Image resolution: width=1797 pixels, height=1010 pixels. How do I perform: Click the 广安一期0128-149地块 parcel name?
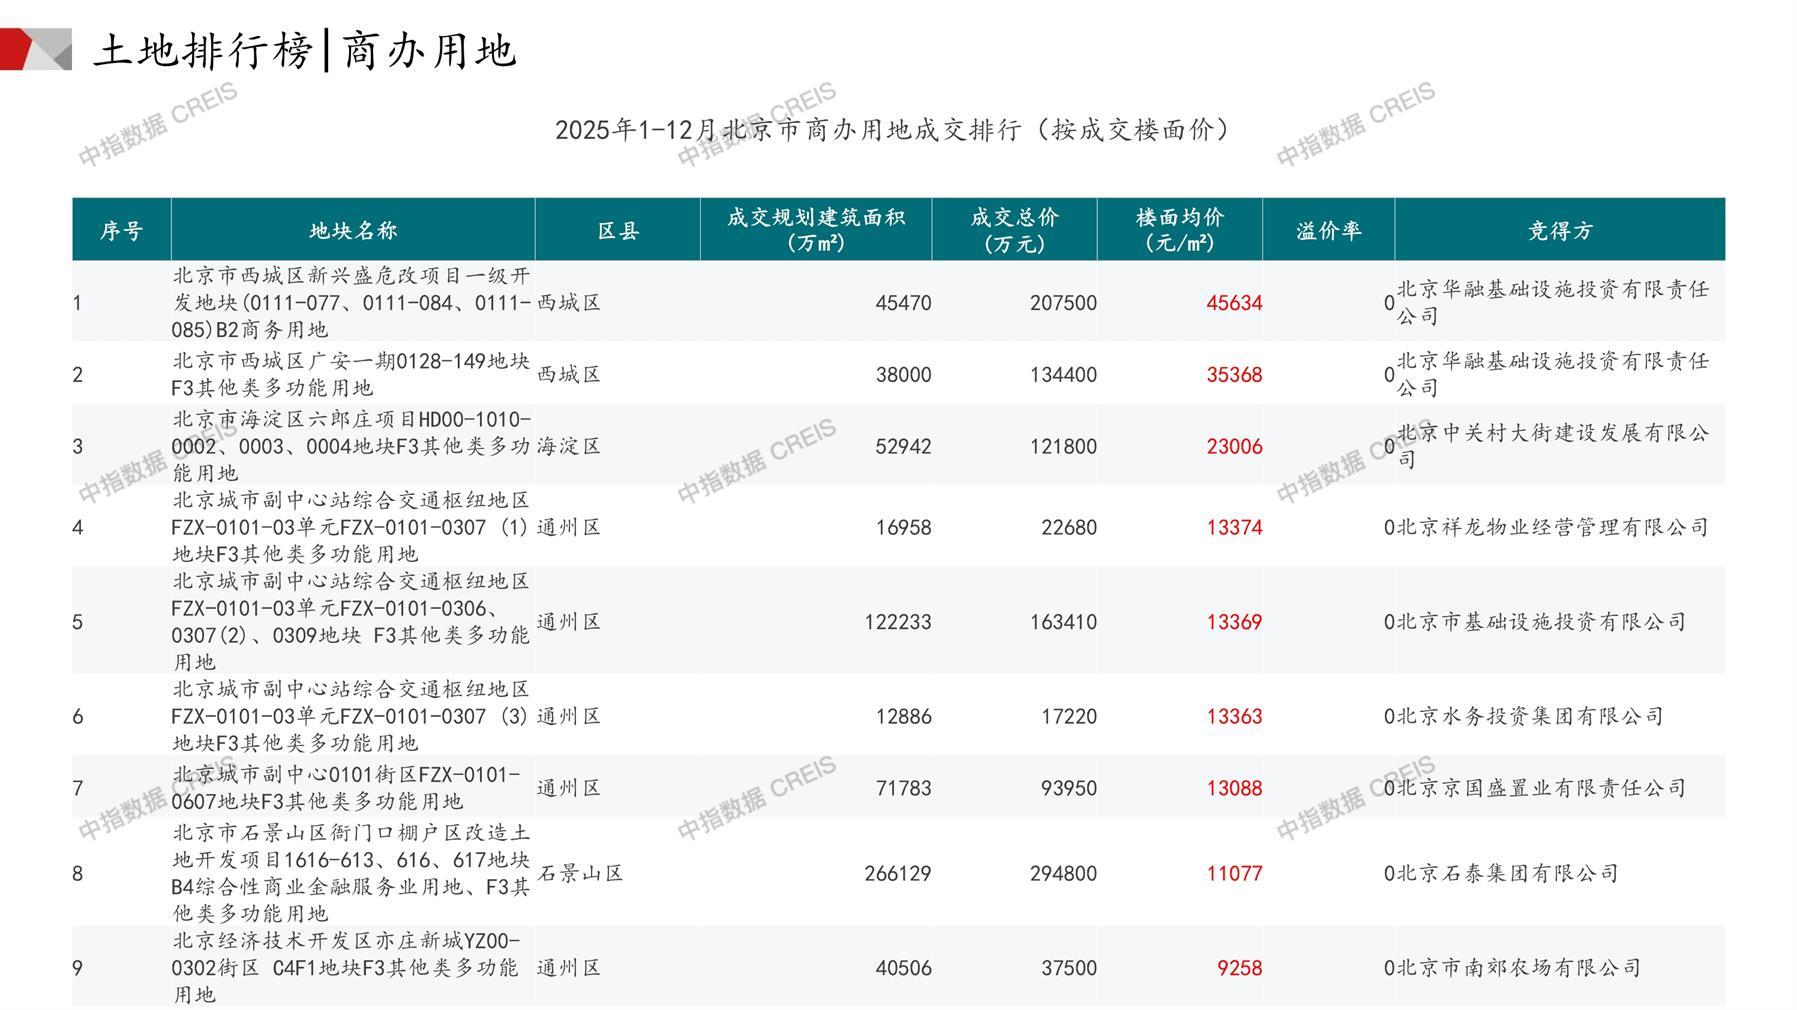pos(351,374)
